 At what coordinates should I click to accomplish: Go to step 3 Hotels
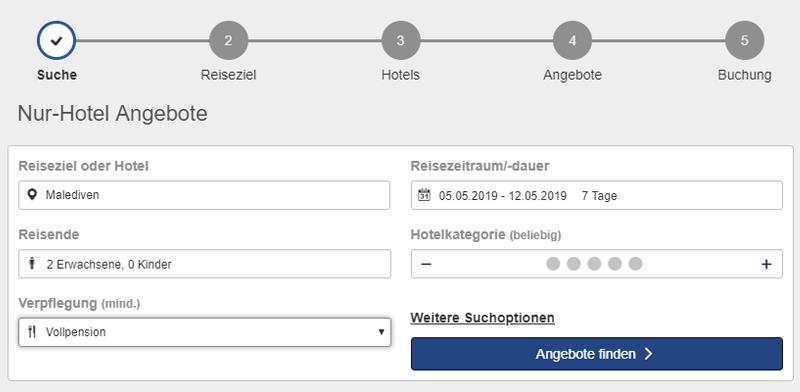401,40
